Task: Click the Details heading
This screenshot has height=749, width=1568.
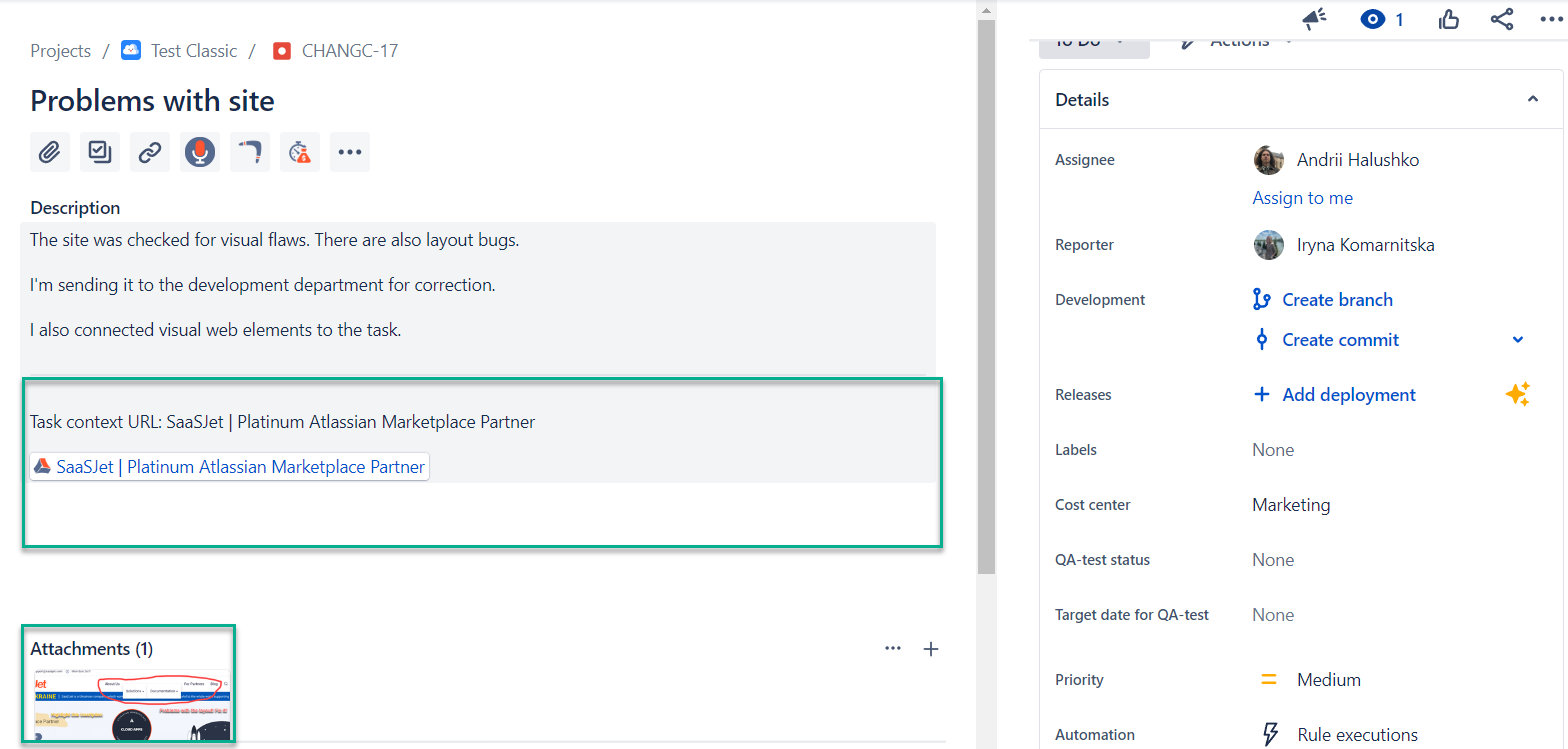Action: (1082, 100)
